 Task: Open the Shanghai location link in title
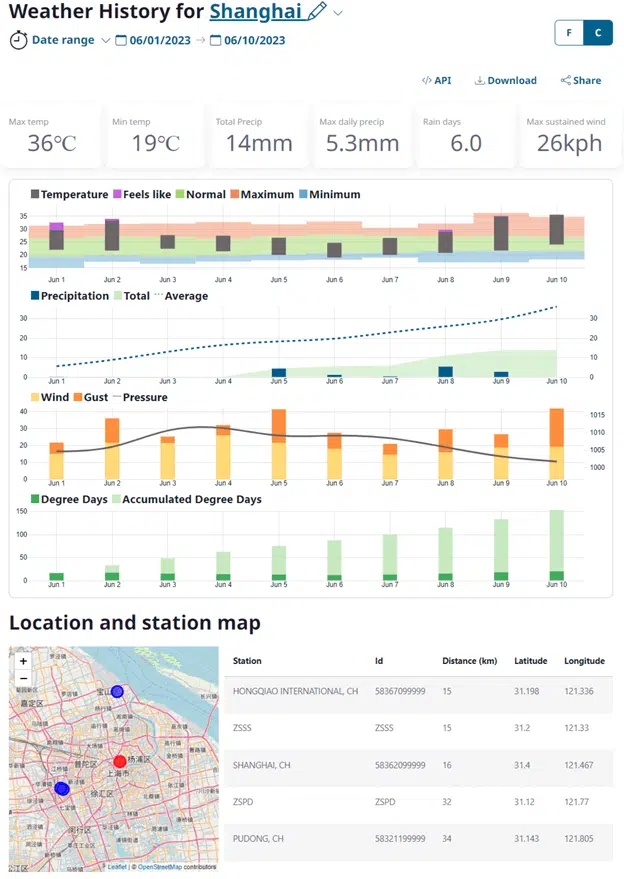click(x=255, y=12)
